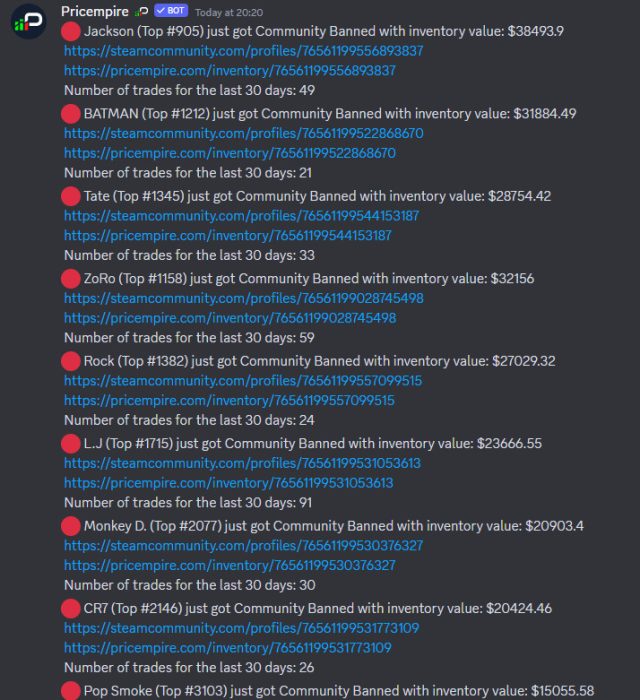Open the Pricempire username profile
This screenshot has height=700, width=640.
(96, 11)
